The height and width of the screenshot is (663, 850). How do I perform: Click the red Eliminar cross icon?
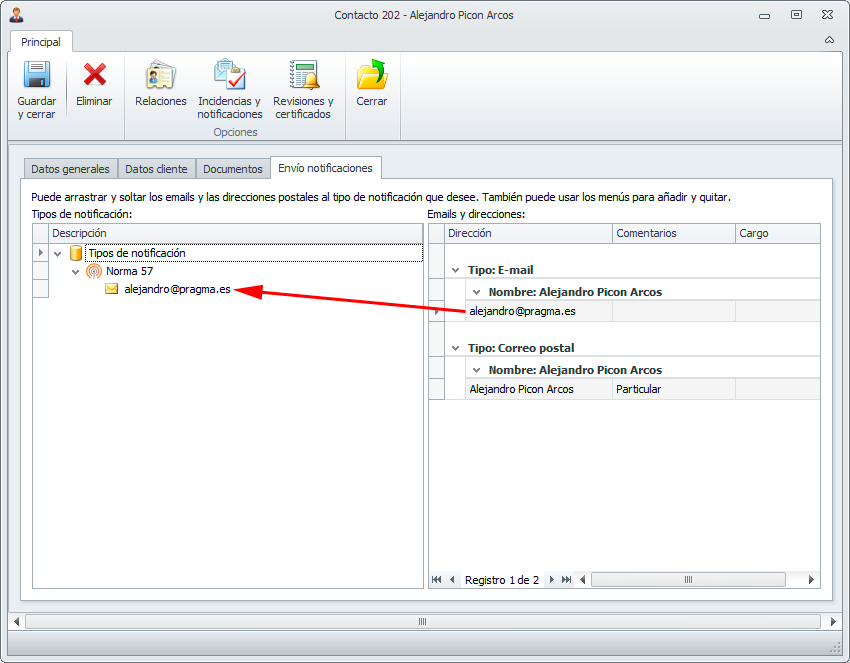point(94,74)
